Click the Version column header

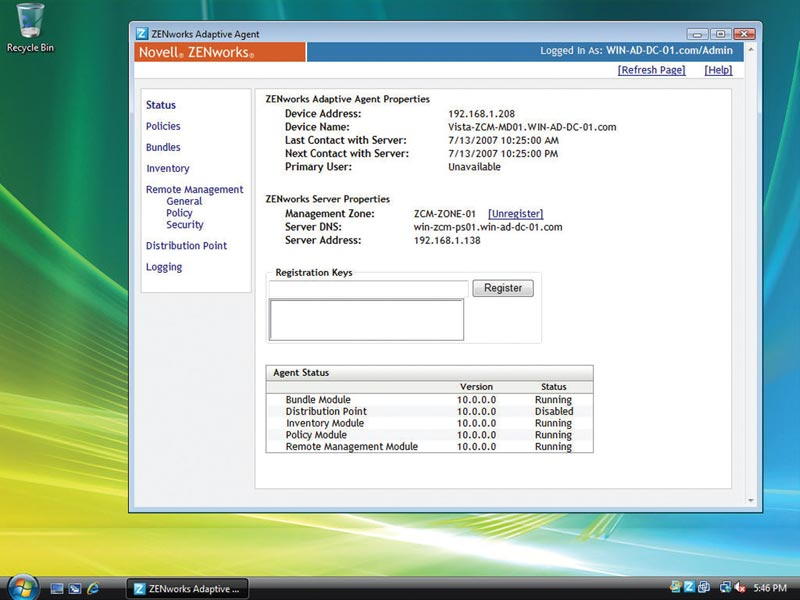click(x=476, y=387)
